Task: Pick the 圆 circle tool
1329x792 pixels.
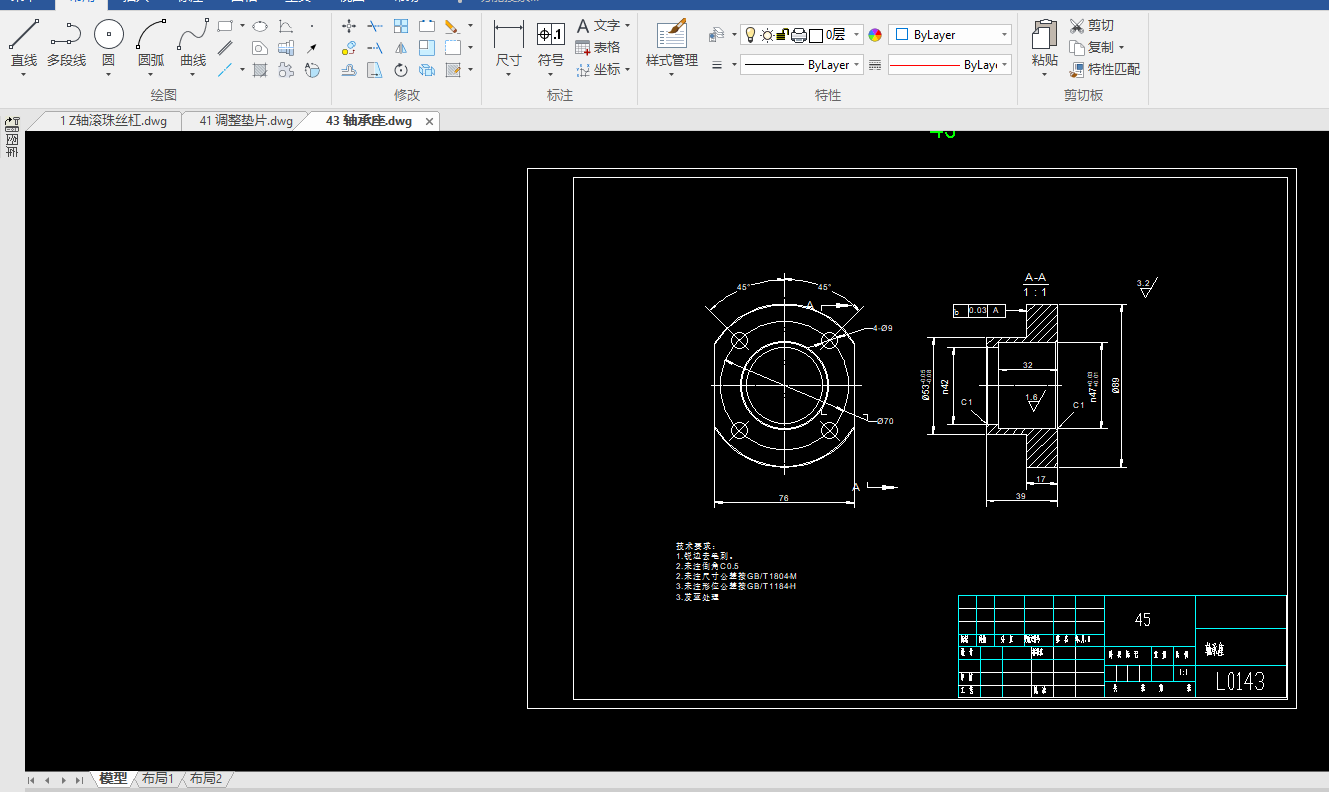Action: [x=109, y=36]
